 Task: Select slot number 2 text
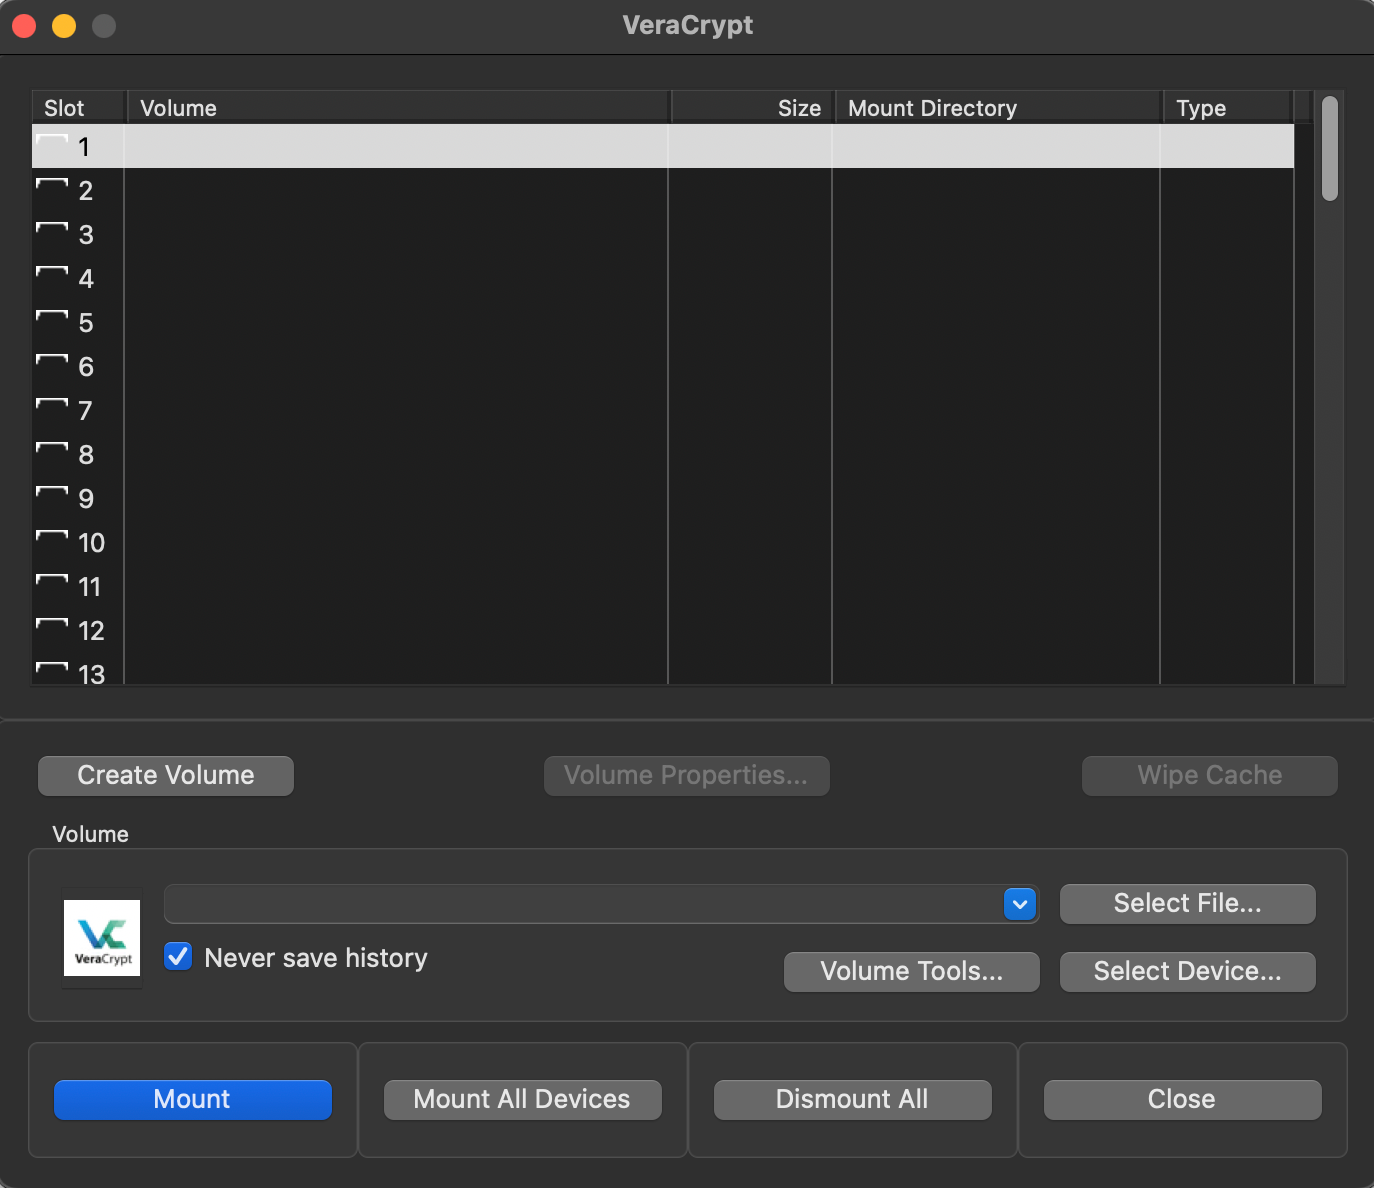point(86,191)
